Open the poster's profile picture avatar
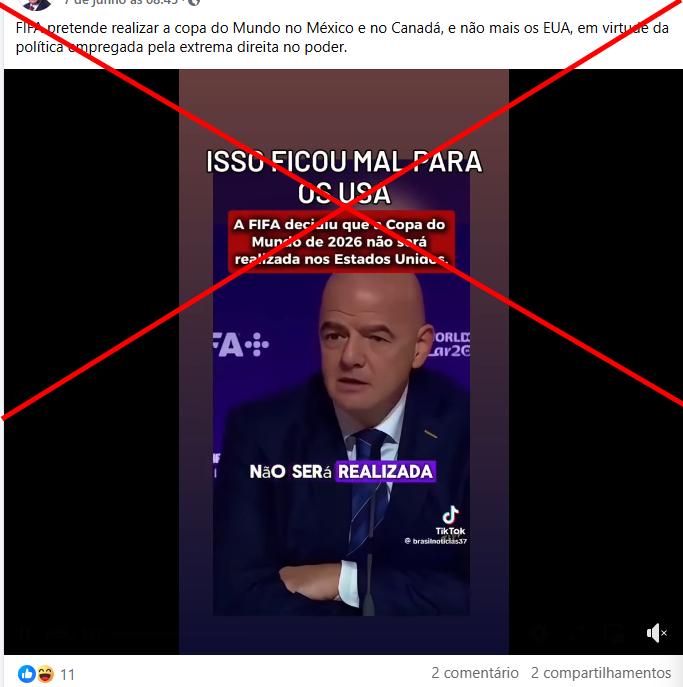Viewport: 683px width, 687px height. tap(37, 4)
